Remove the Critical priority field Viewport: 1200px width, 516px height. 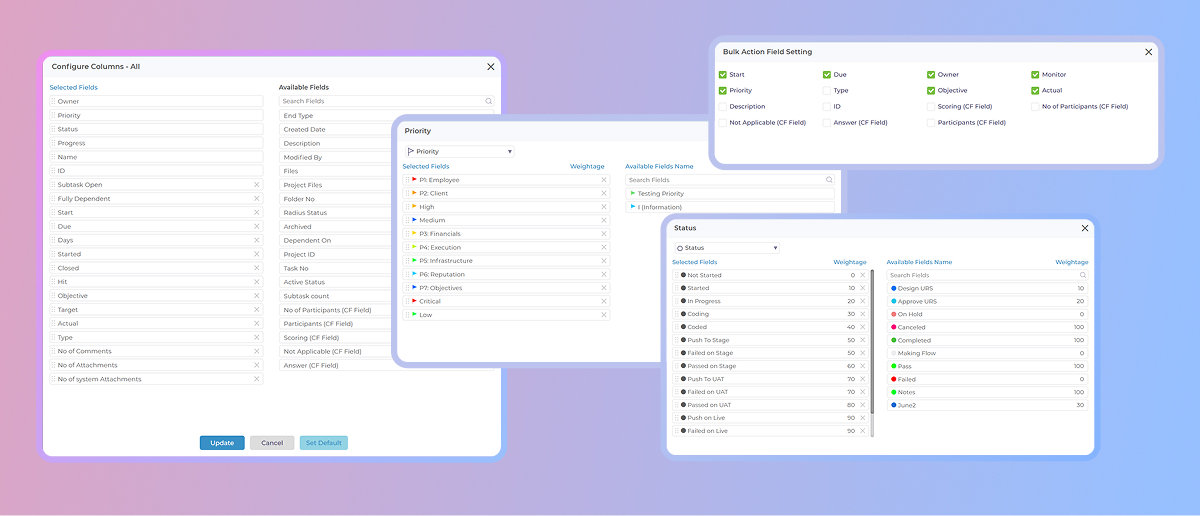point(603,301)
